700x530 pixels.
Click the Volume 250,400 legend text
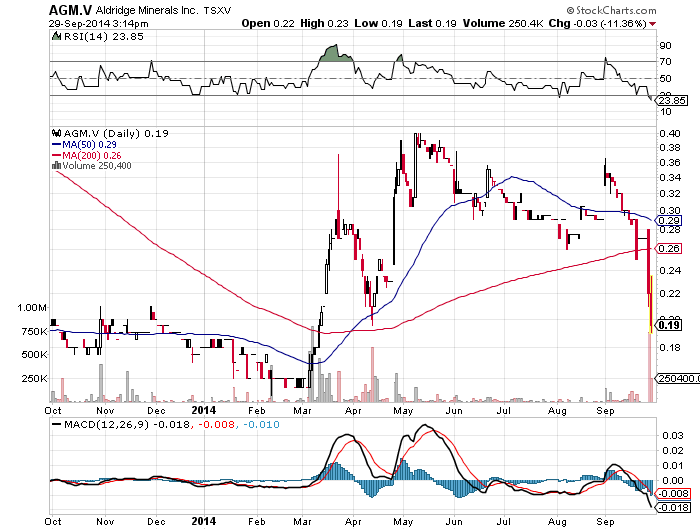coord(97,166)
